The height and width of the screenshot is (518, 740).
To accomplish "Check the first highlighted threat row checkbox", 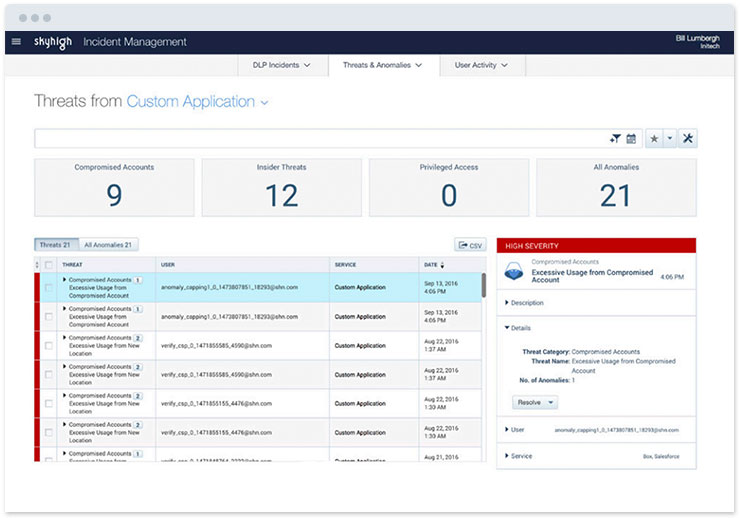I will (x=48, y=287).
